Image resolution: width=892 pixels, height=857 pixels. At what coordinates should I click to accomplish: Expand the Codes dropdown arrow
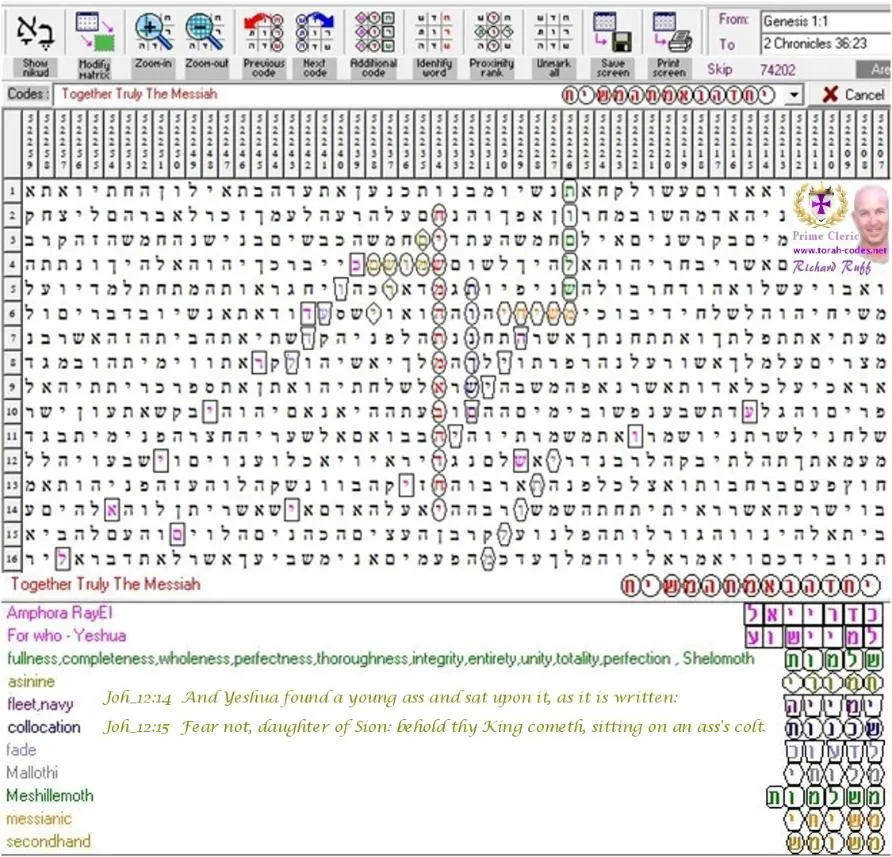(794, 94)
